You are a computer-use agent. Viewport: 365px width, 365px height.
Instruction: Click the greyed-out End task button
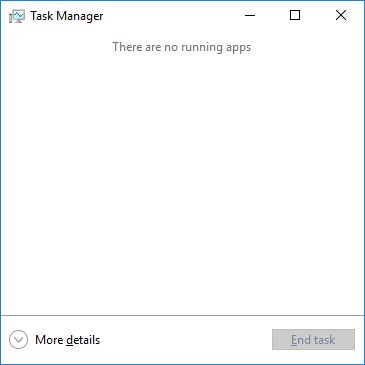click(313, 340)
